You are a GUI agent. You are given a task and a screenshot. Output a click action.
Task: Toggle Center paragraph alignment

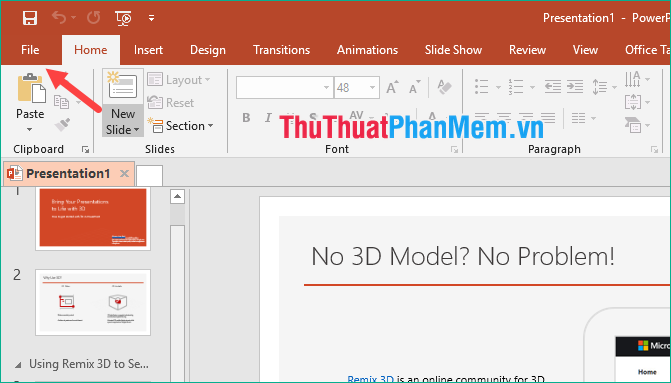point(504,117)
